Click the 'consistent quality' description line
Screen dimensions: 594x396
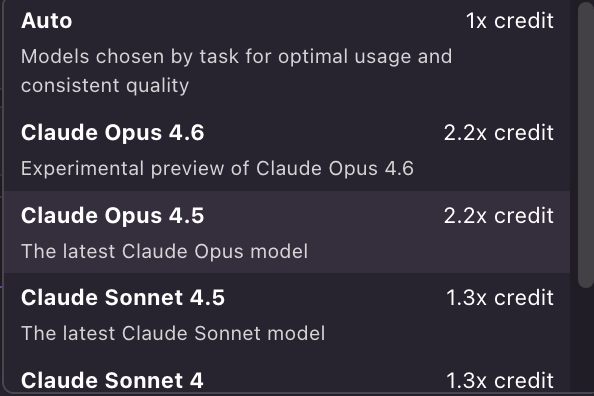click(105, 86)
